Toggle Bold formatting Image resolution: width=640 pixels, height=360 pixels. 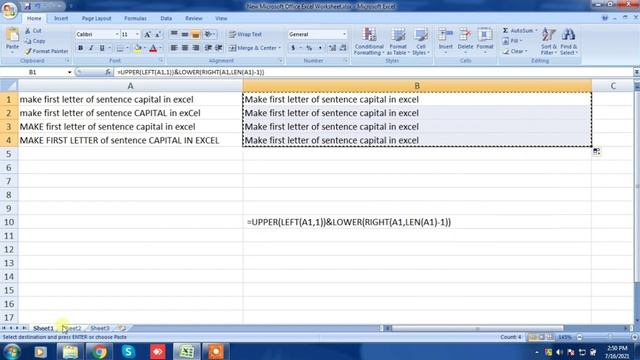tap(80, 48)
